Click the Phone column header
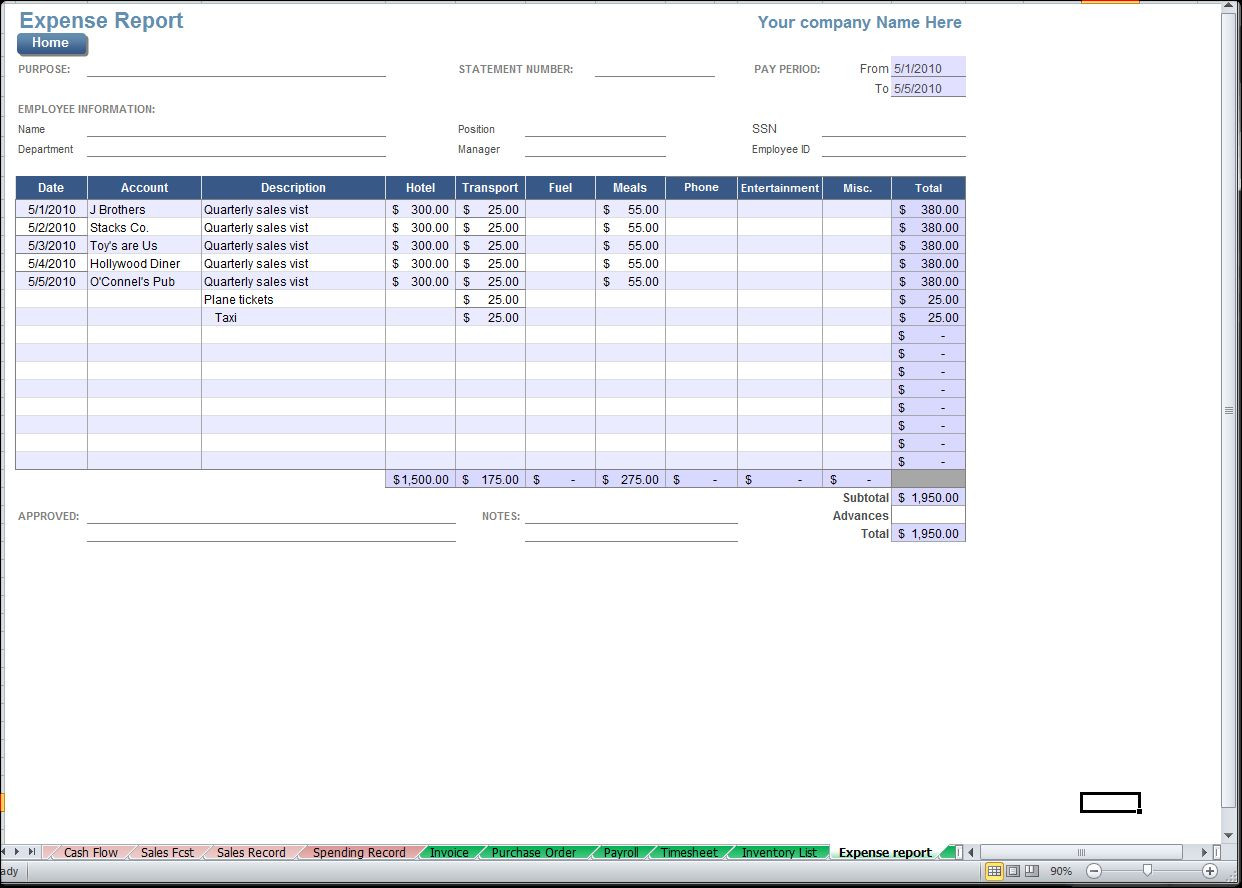The image size is (1242, 888). click(x=701, y=188)
